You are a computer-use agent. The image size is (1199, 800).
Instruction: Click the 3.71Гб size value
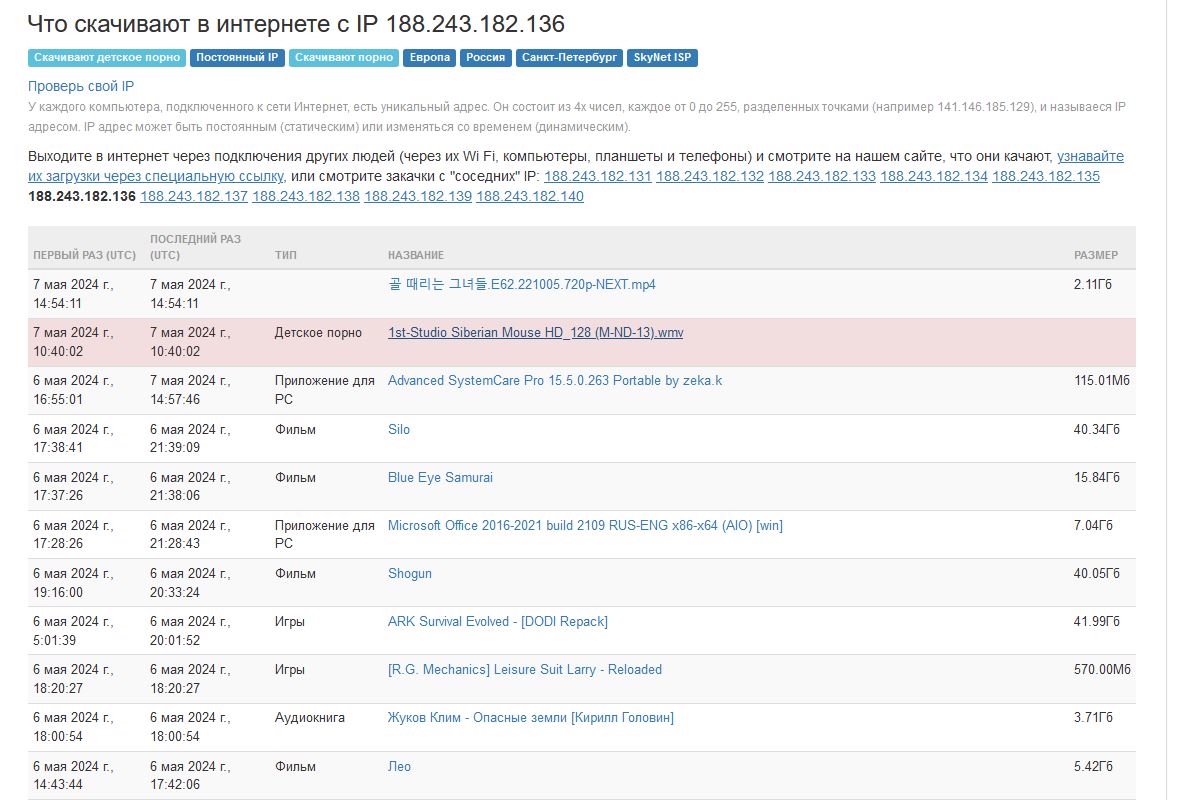point(1093,717)
